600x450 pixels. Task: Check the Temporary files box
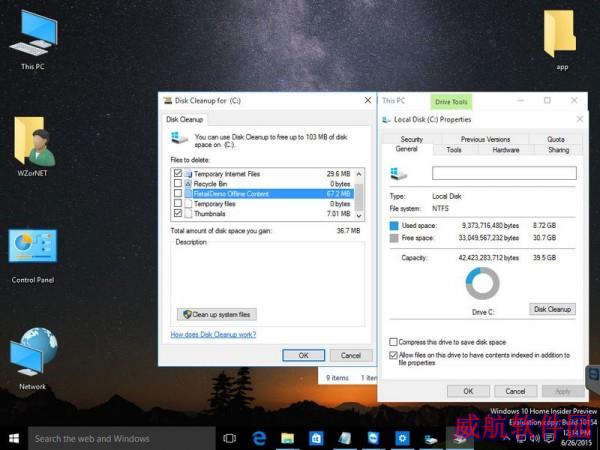click(x=178, y=203)
